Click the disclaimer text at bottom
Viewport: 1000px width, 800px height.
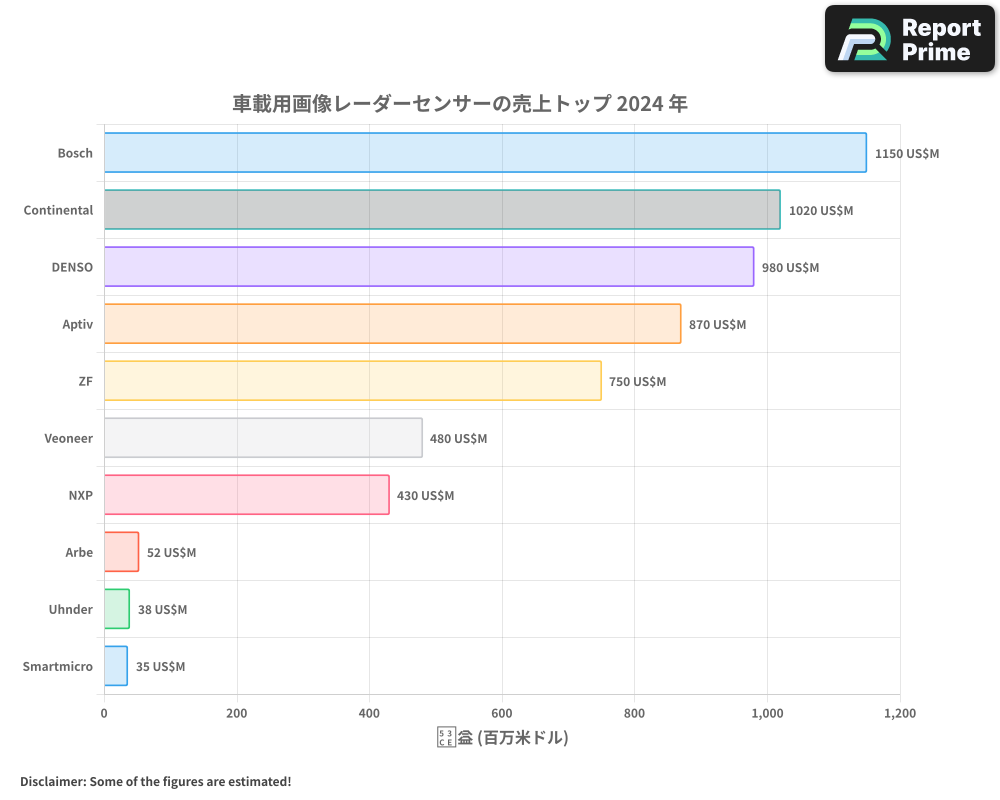pos(154,781)
